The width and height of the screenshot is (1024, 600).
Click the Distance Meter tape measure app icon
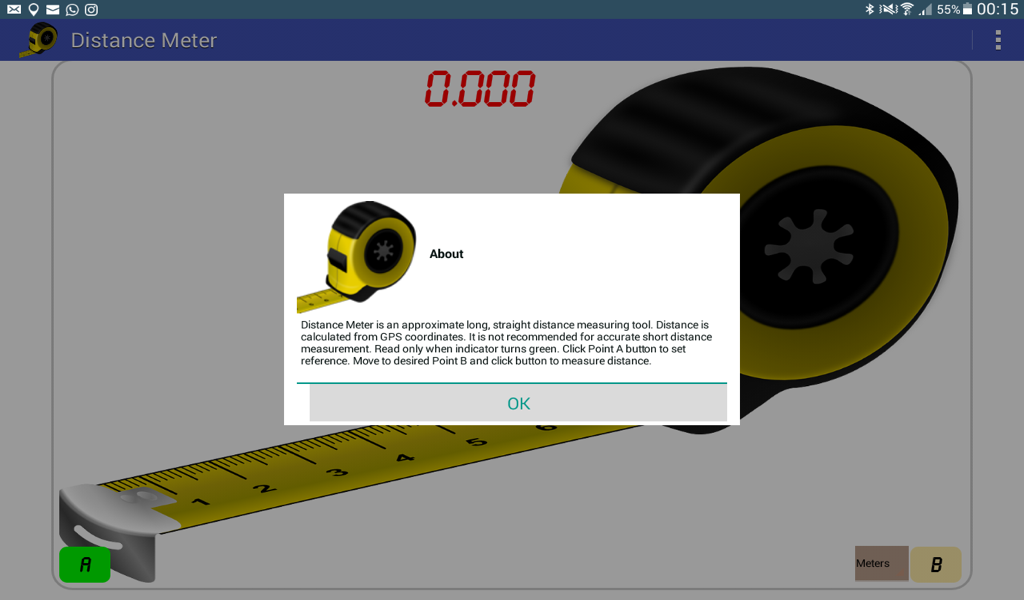coord(40,40)
